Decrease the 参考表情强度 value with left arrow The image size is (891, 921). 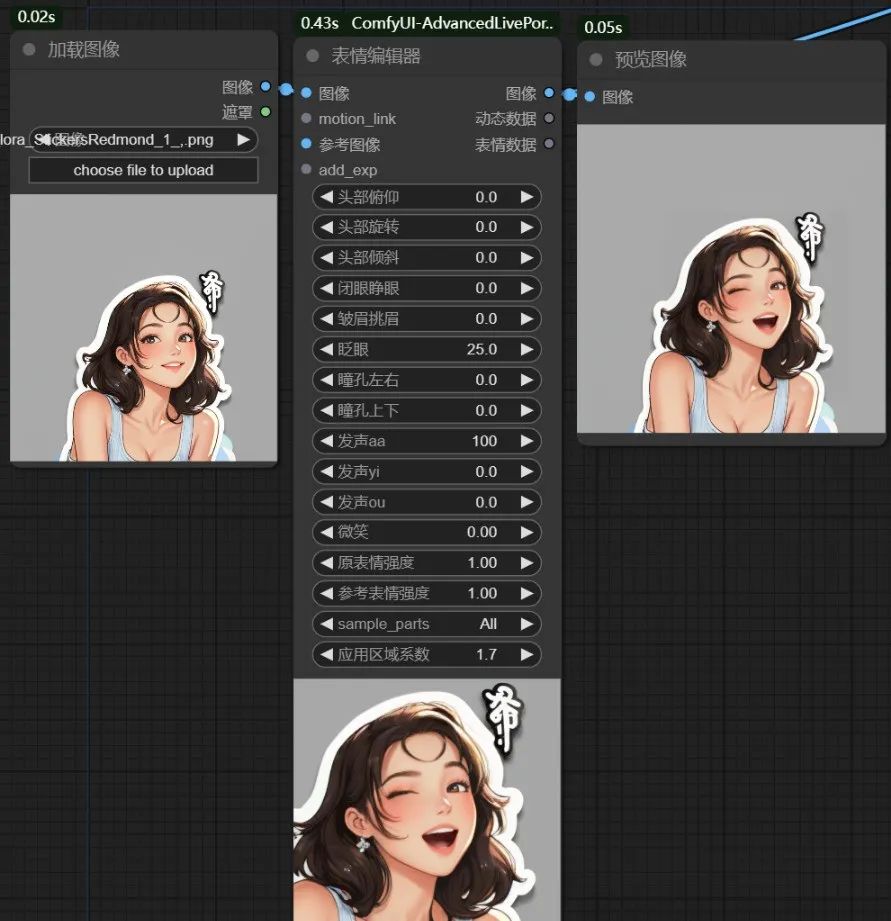pyautogui.click(x=327, y=593)
